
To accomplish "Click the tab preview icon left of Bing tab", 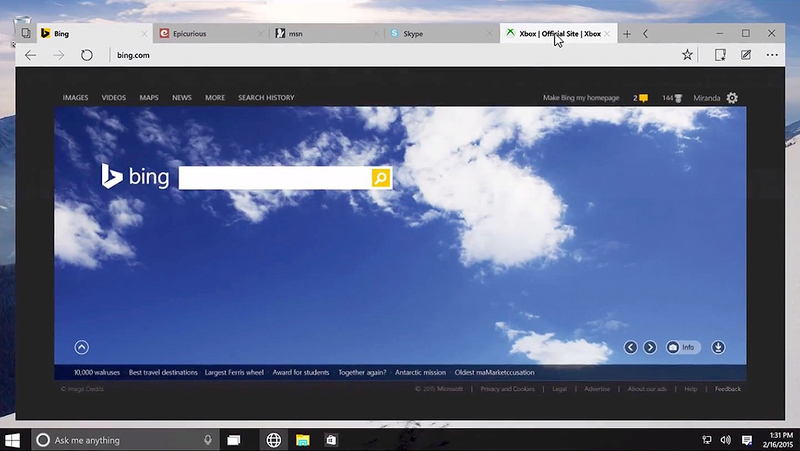I will [26, 34].
